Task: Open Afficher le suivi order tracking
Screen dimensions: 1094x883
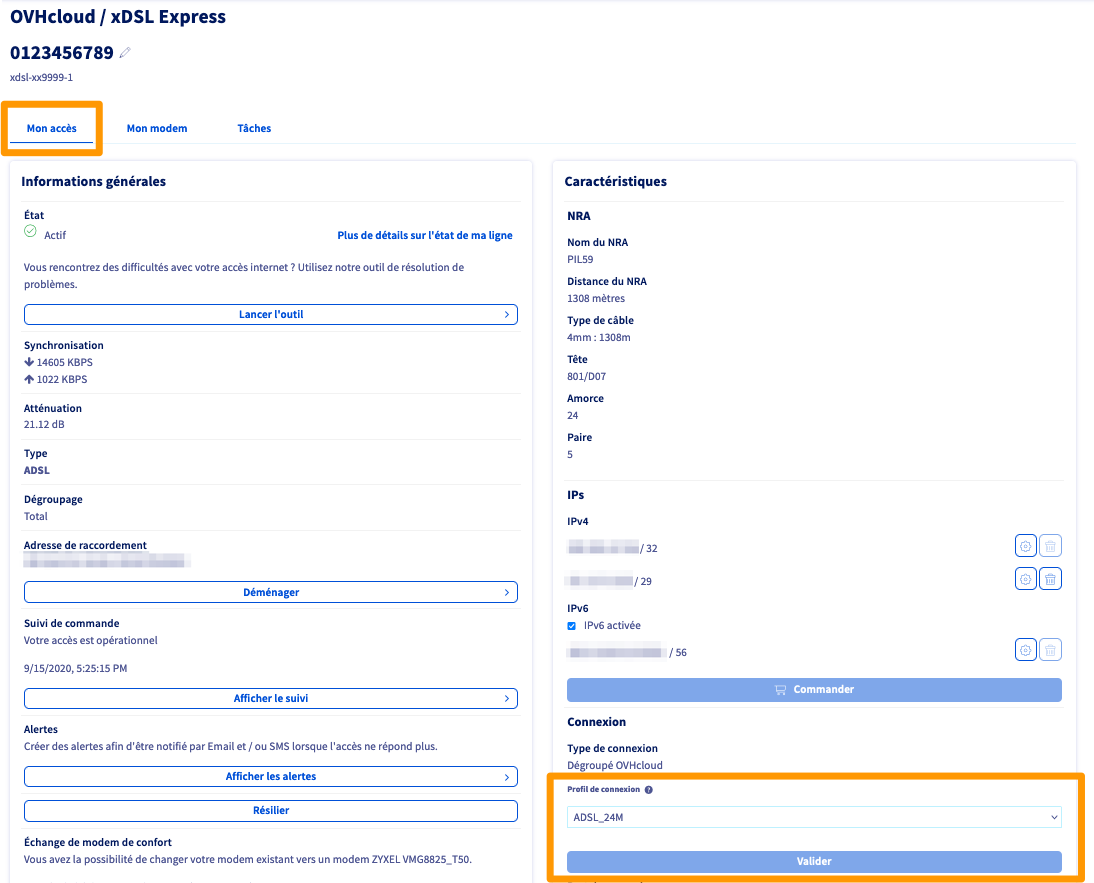Action: [x=271, y=698]
